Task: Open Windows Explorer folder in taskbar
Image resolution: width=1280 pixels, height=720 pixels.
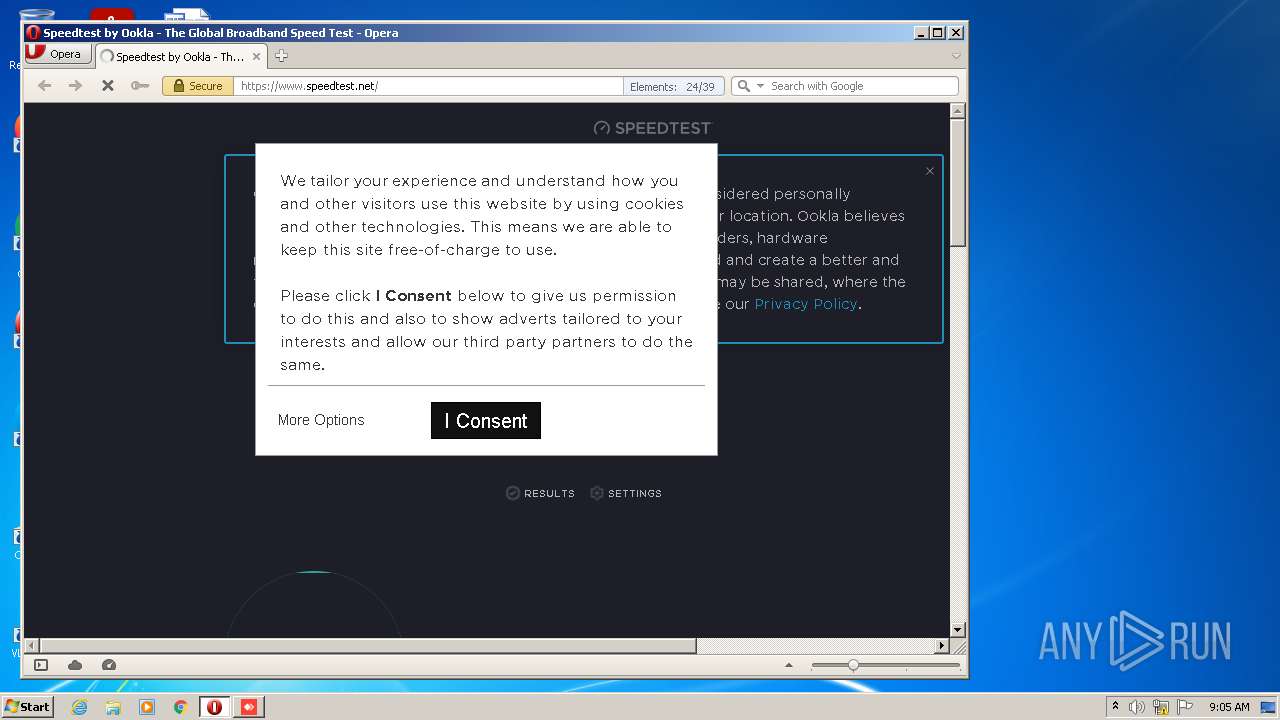Action: point(113,707)
